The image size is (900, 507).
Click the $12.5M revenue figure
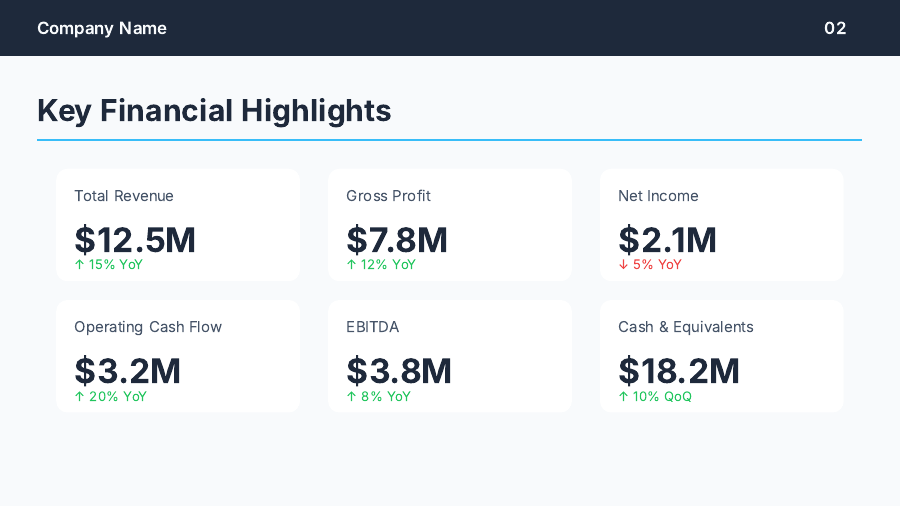(x=135, y=240)
